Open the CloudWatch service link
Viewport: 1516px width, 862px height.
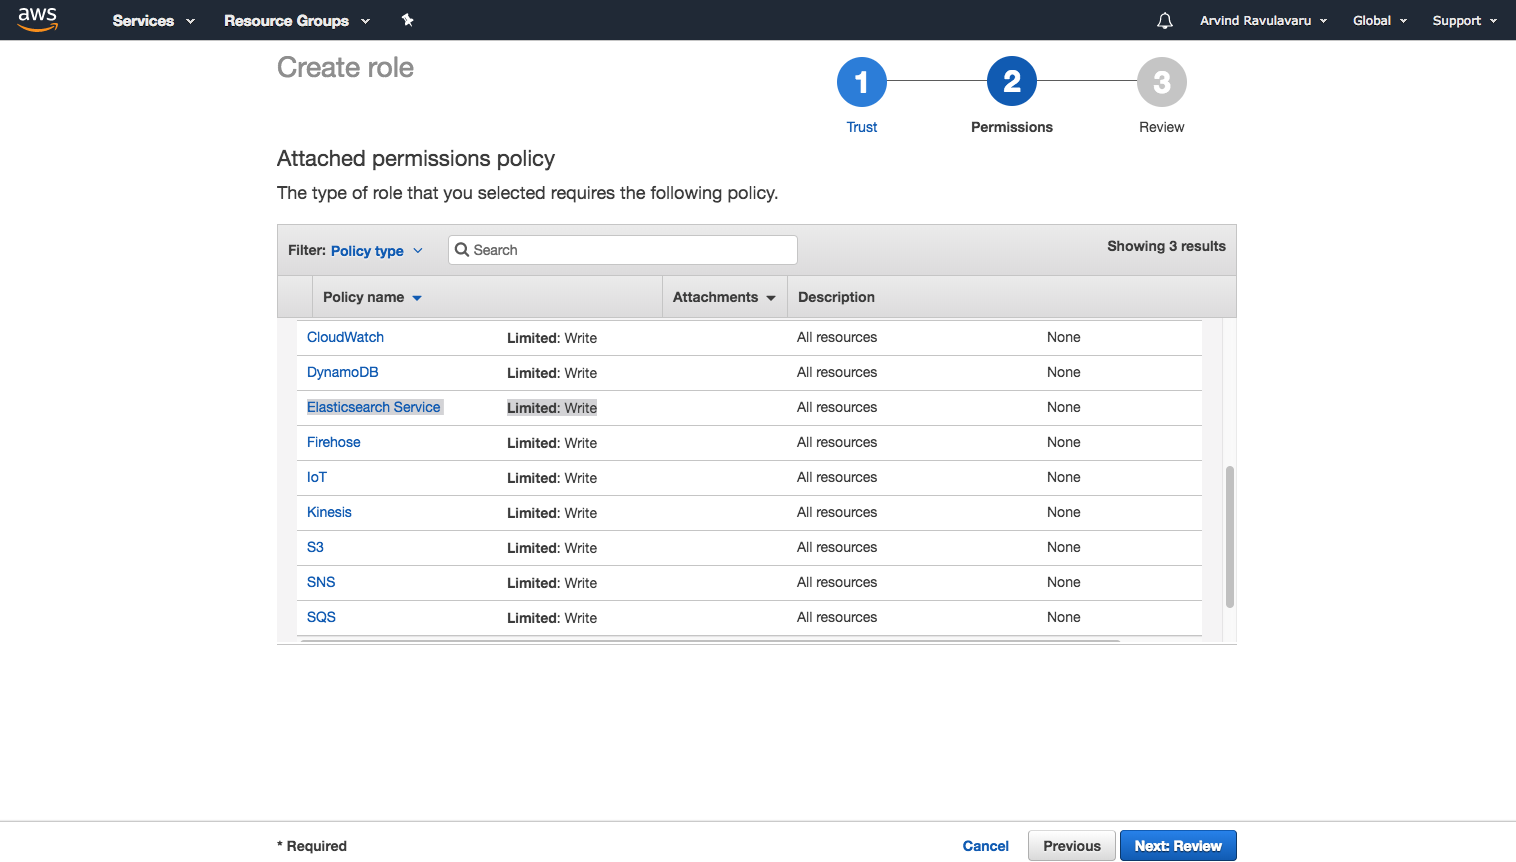[x=345, y=337]
